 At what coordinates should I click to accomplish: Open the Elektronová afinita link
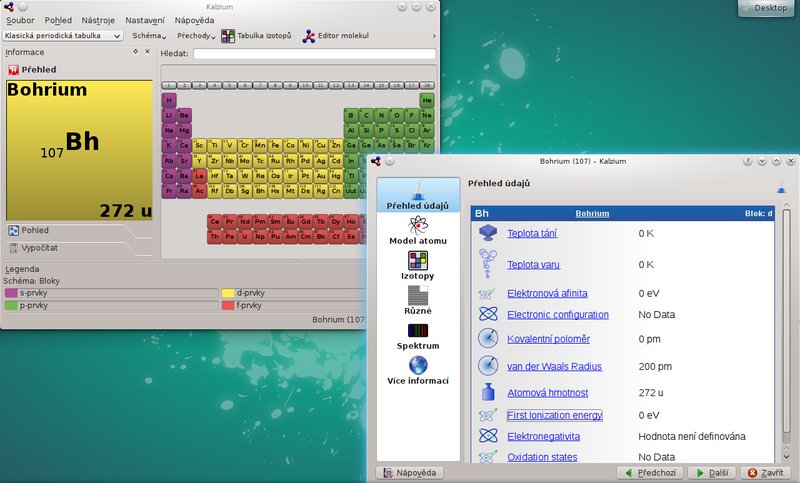(547, 293)
